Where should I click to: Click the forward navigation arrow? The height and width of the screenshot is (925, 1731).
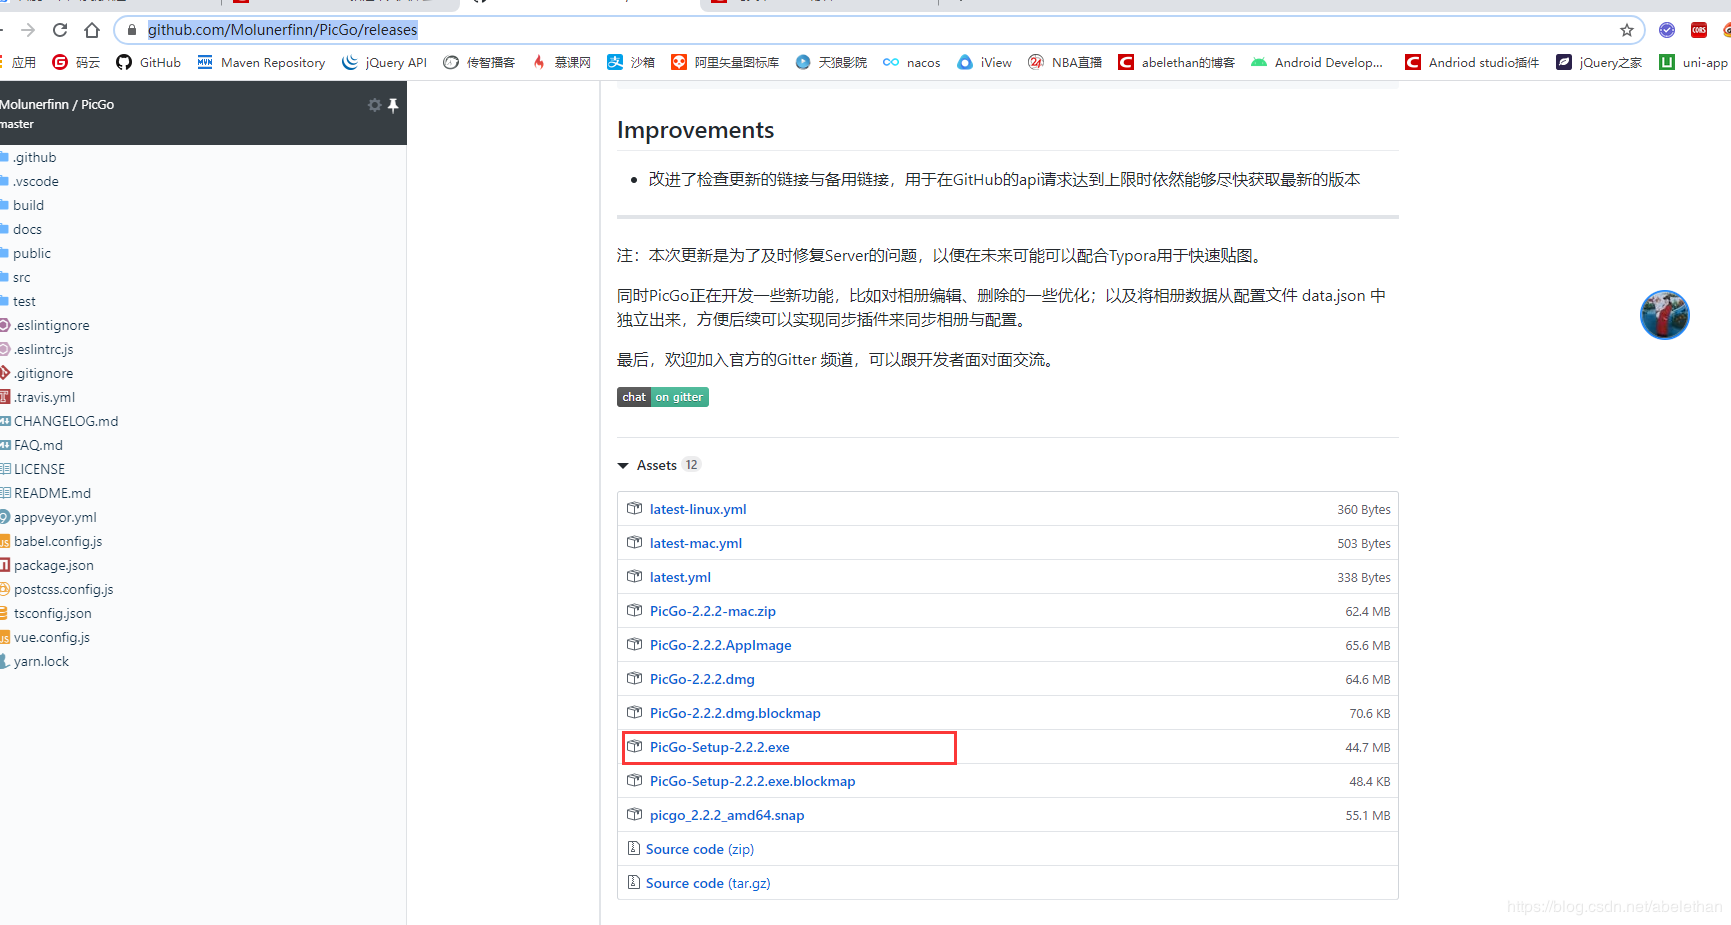28,30
